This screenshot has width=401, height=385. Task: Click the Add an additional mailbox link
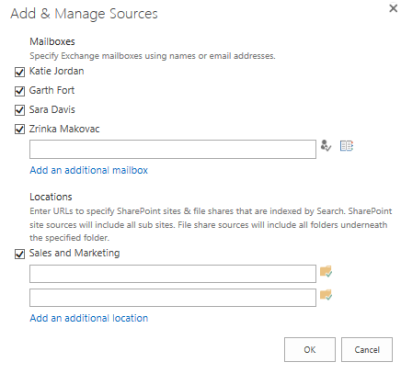[89, 170]
